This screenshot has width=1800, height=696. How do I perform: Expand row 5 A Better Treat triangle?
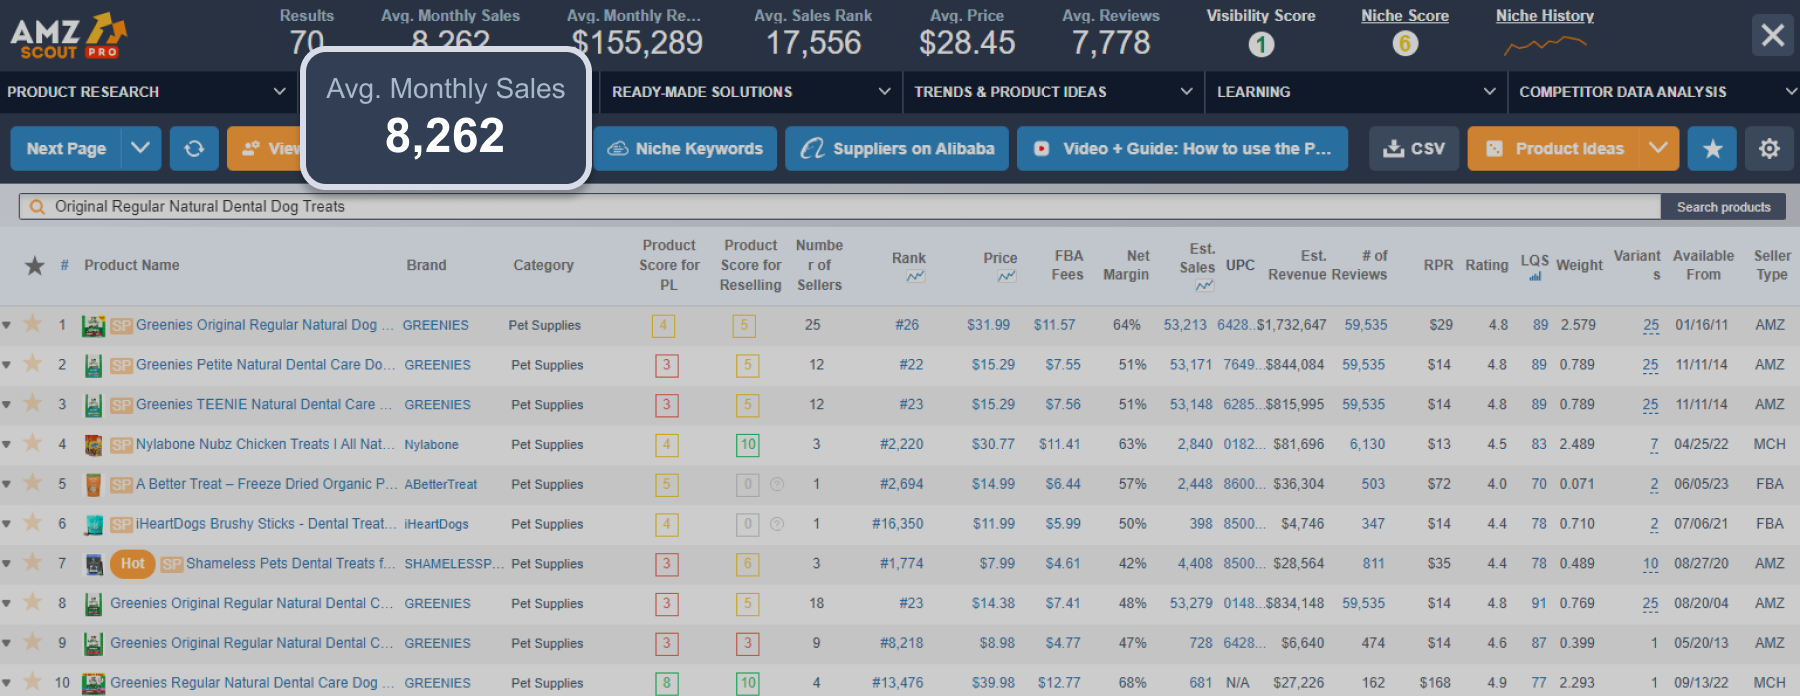[7, 484]
